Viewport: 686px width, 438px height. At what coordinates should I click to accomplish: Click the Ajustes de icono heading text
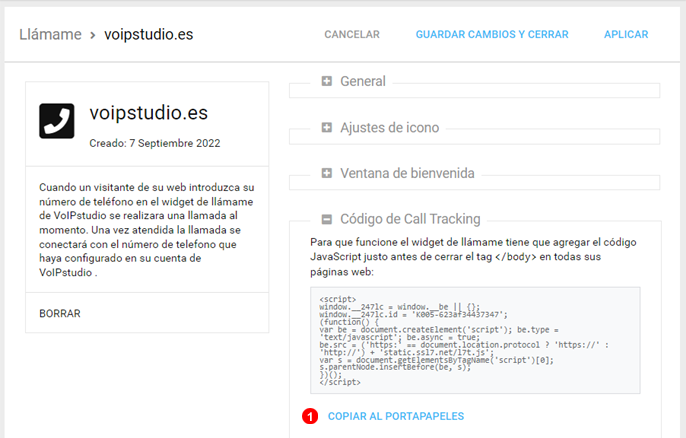click(x=389, y=127)
